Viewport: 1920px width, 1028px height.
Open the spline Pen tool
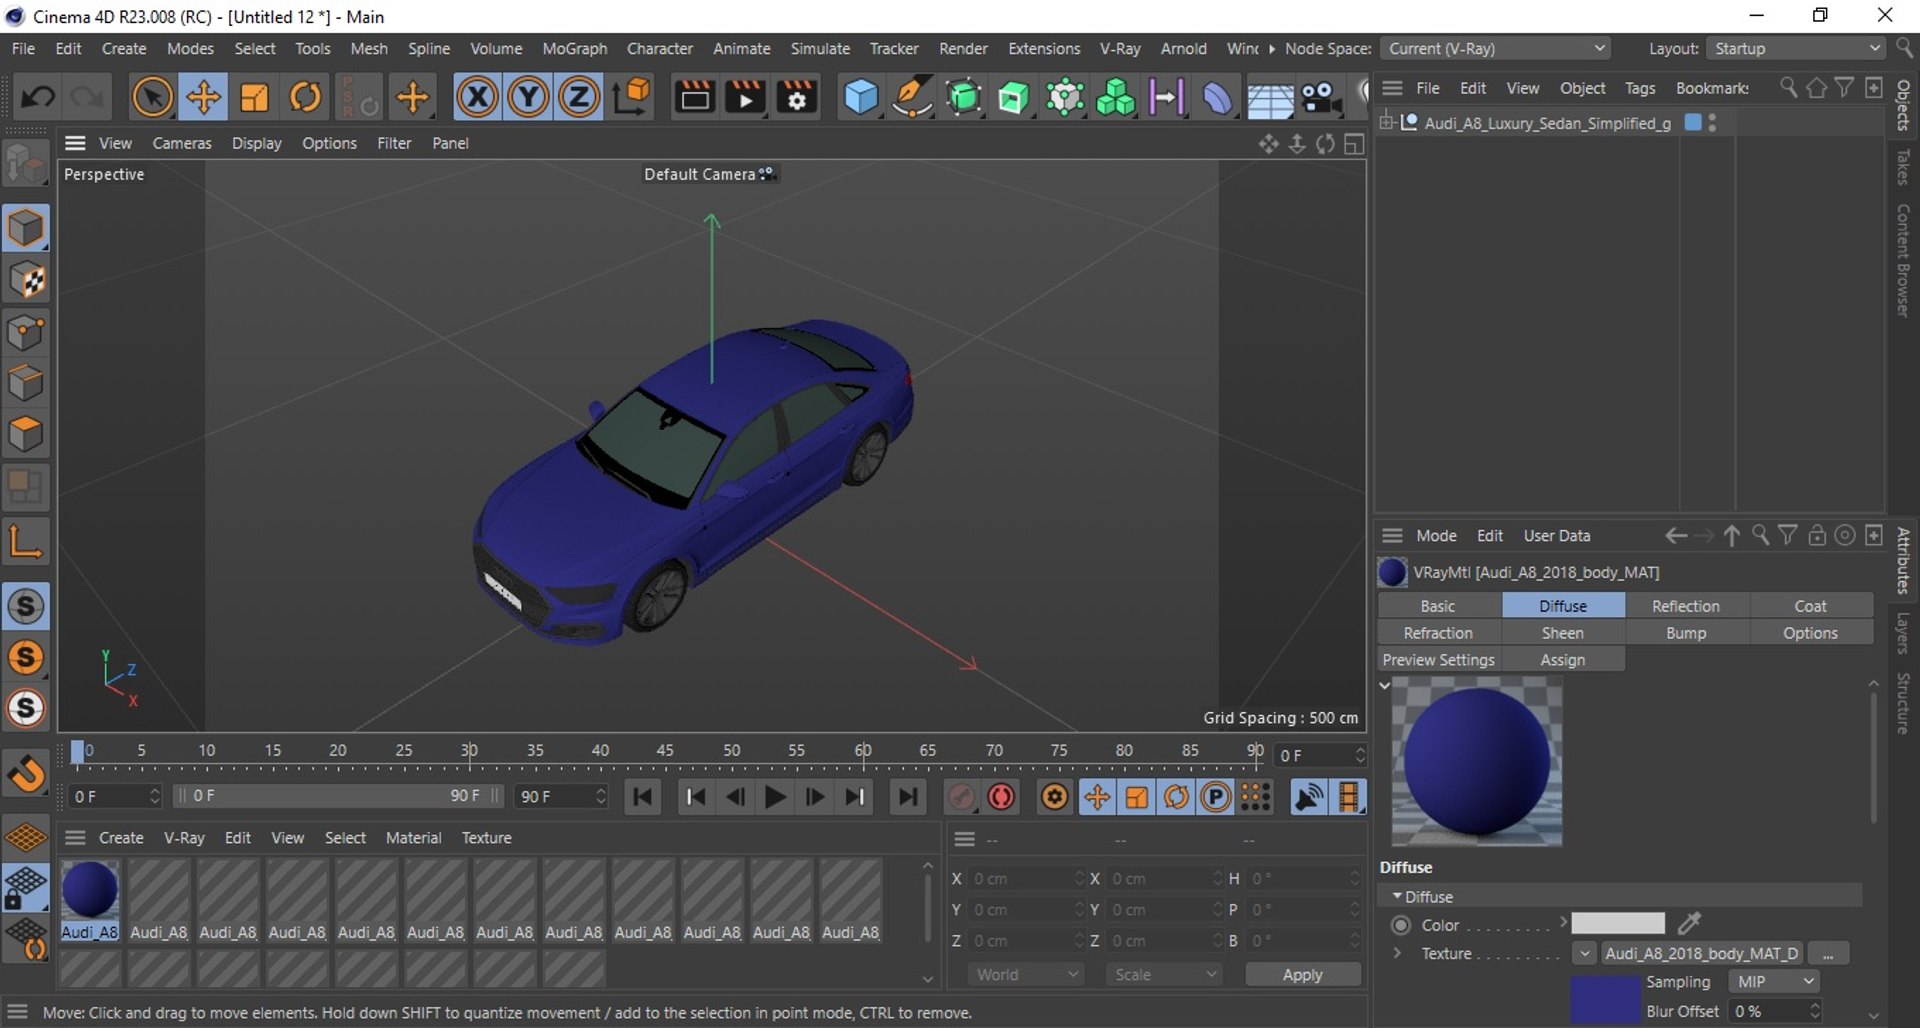coord(912,97)
